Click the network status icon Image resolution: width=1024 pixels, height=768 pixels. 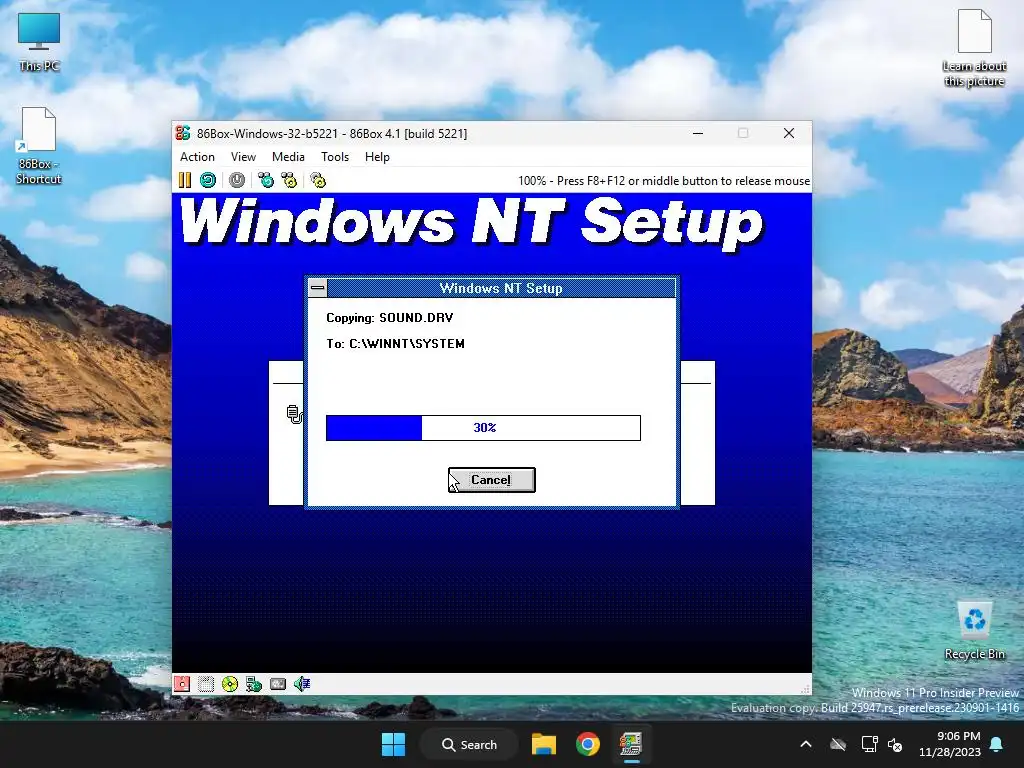[x=253, y=684]
